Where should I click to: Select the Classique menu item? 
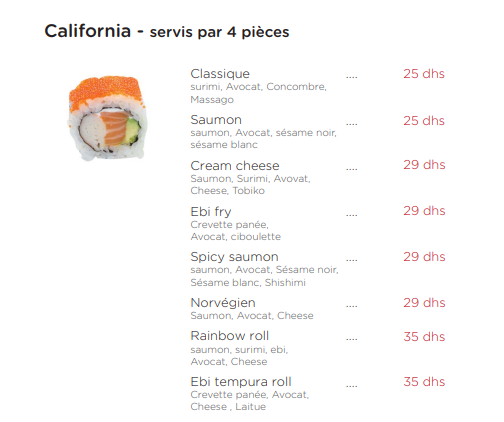[x=220, y=74]
